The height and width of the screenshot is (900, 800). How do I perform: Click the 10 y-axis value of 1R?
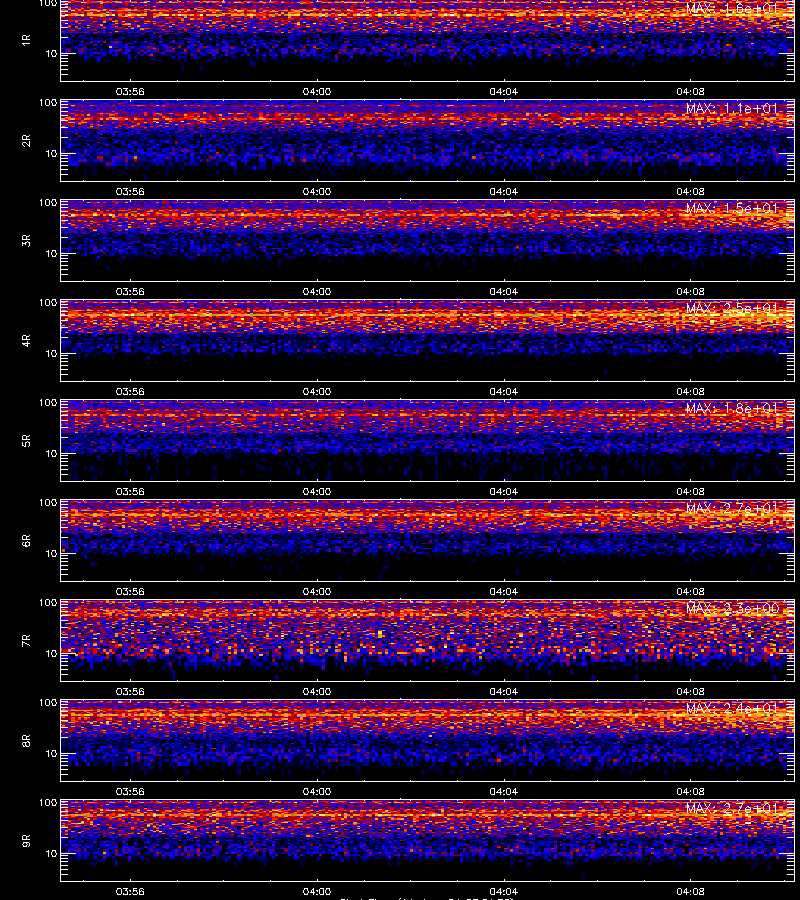(x=52, y=53)
